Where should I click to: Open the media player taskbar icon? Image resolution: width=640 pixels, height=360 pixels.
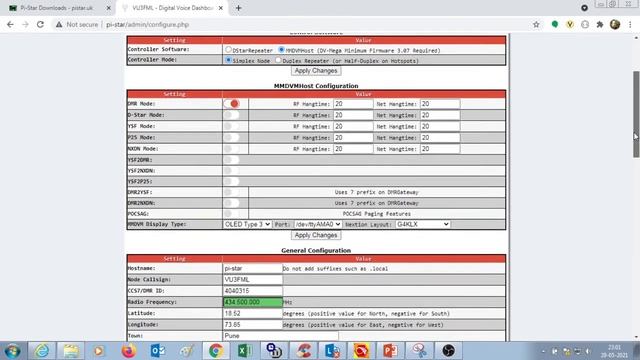pos(98,351)
